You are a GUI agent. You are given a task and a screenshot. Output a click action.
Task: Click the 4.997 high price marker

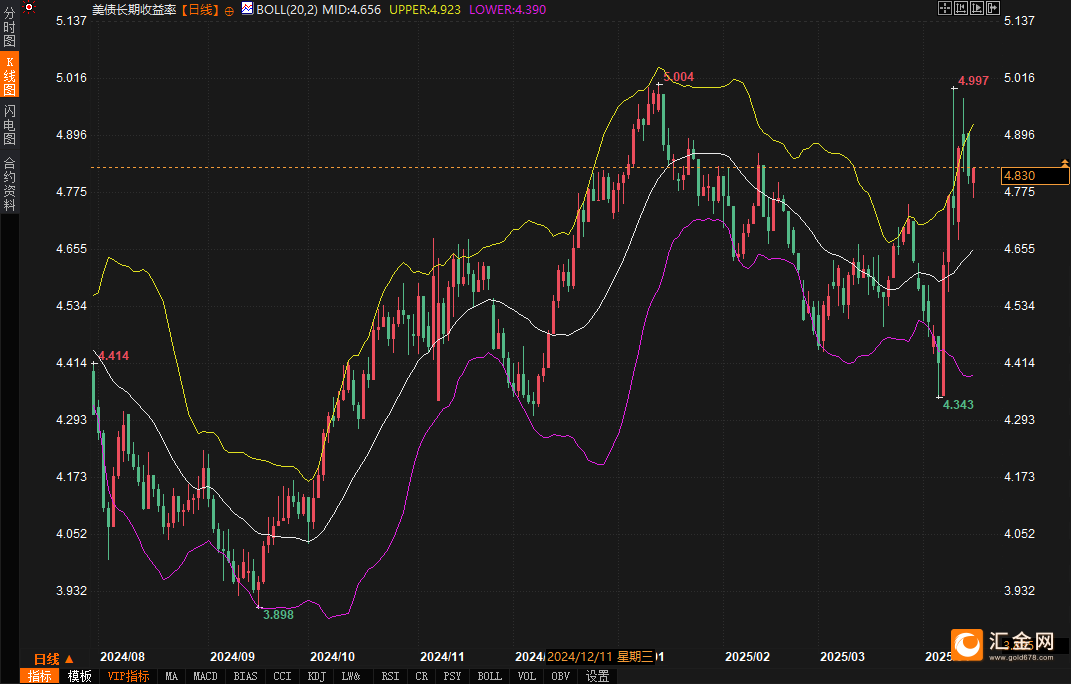pos(973,81)
